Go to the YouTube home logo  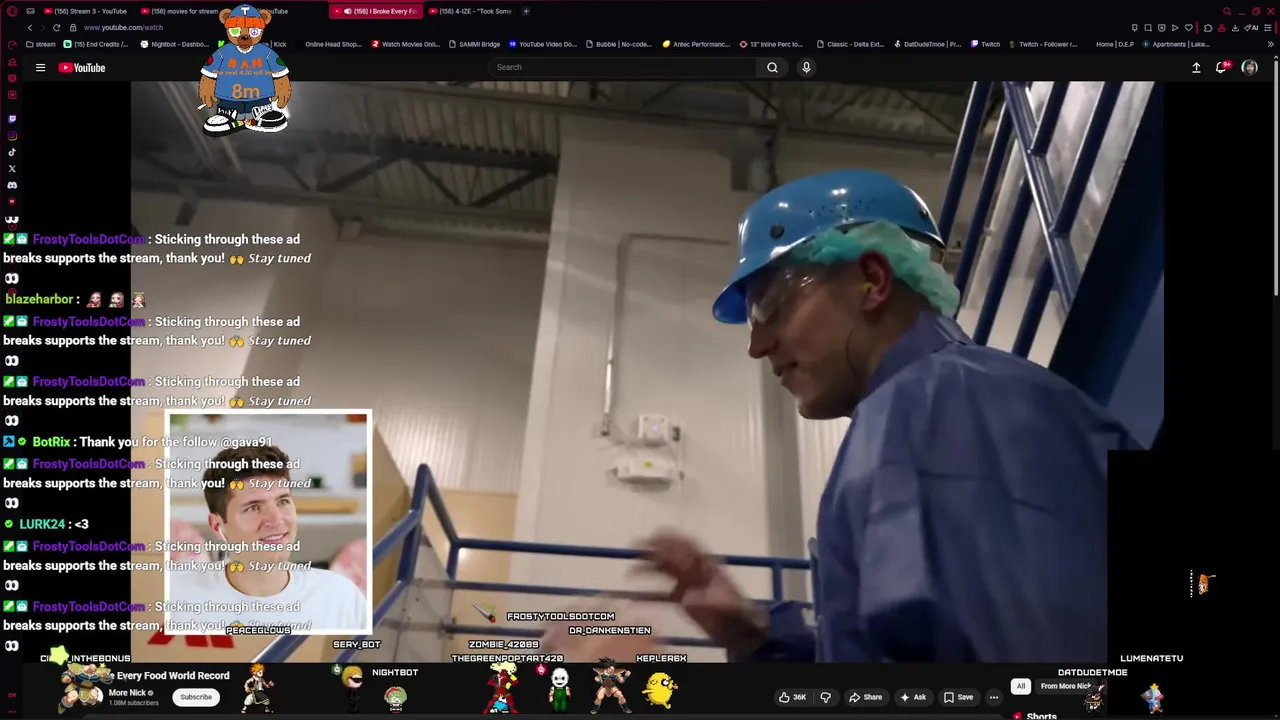(x=82, y=67)
